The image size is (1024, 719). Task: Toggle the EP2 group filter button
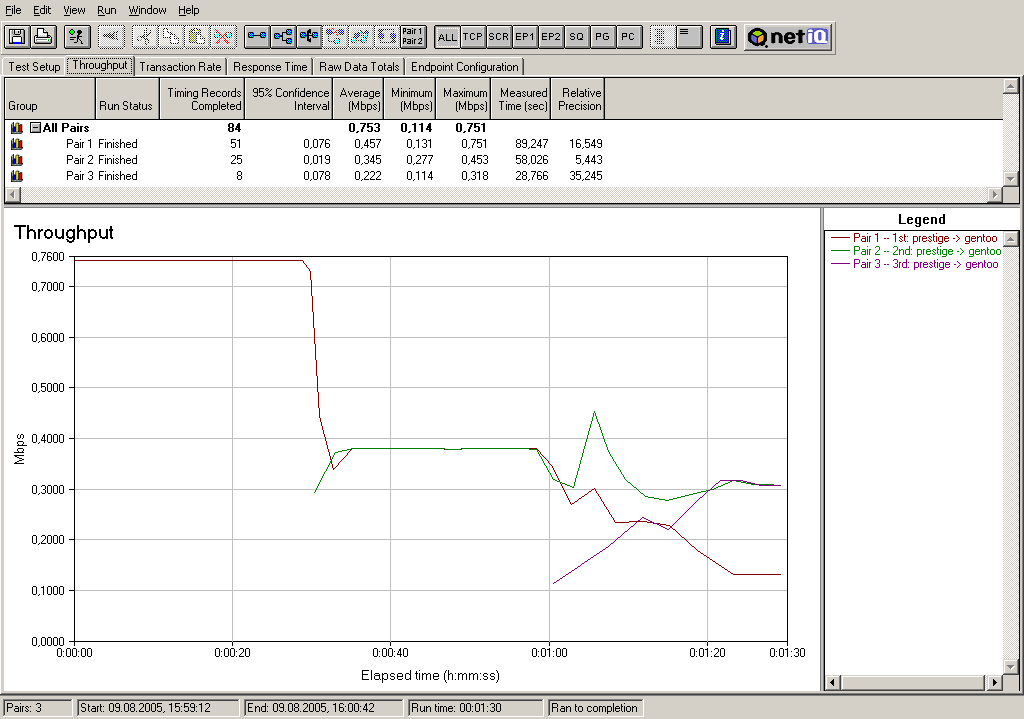551,37
